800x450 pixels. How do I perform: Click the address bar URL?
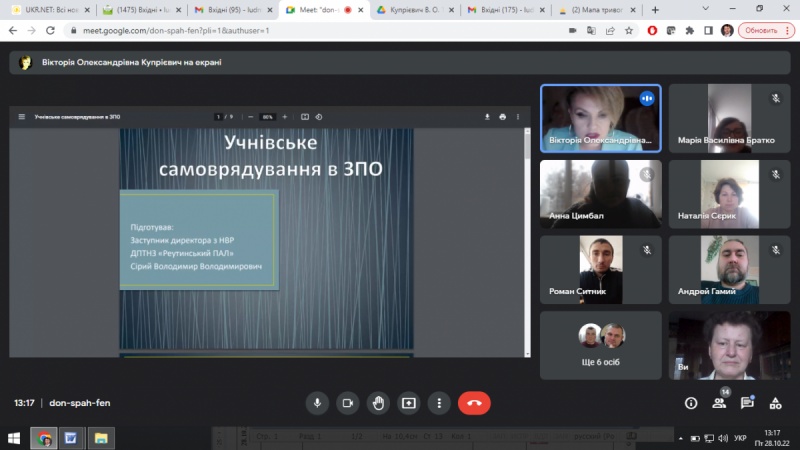point(176,31)
